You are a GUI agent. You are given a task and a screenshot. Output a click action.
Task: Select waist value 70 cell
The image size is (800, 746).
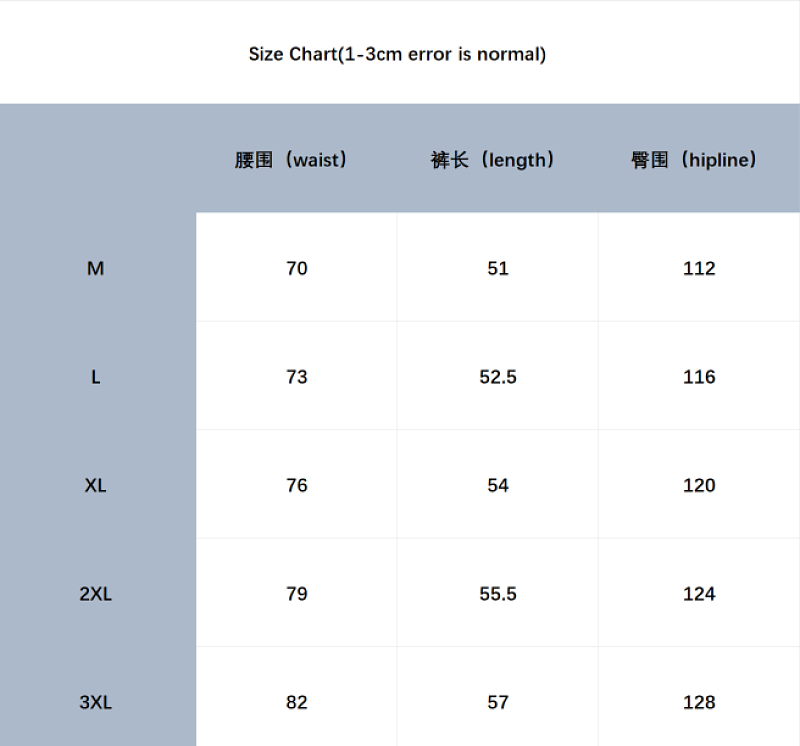click(296, 267)
